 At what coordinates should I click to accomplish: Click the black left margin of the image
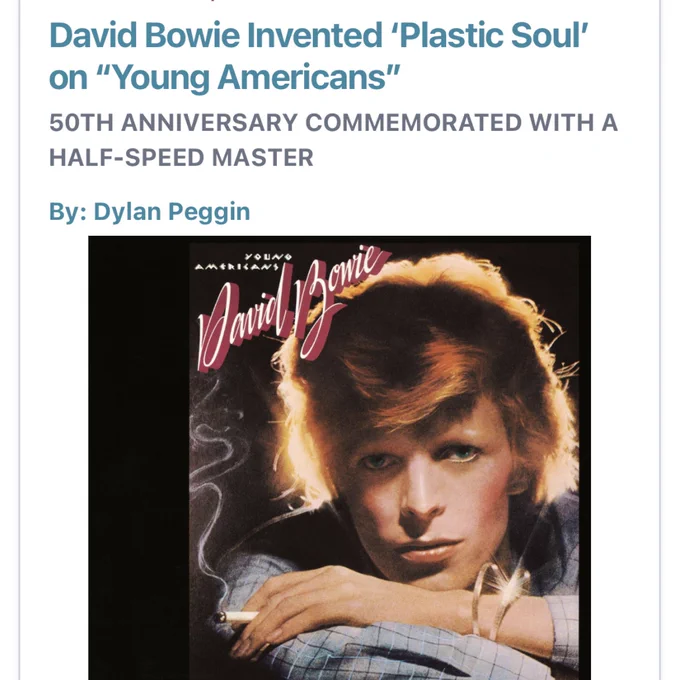[139, 458]
